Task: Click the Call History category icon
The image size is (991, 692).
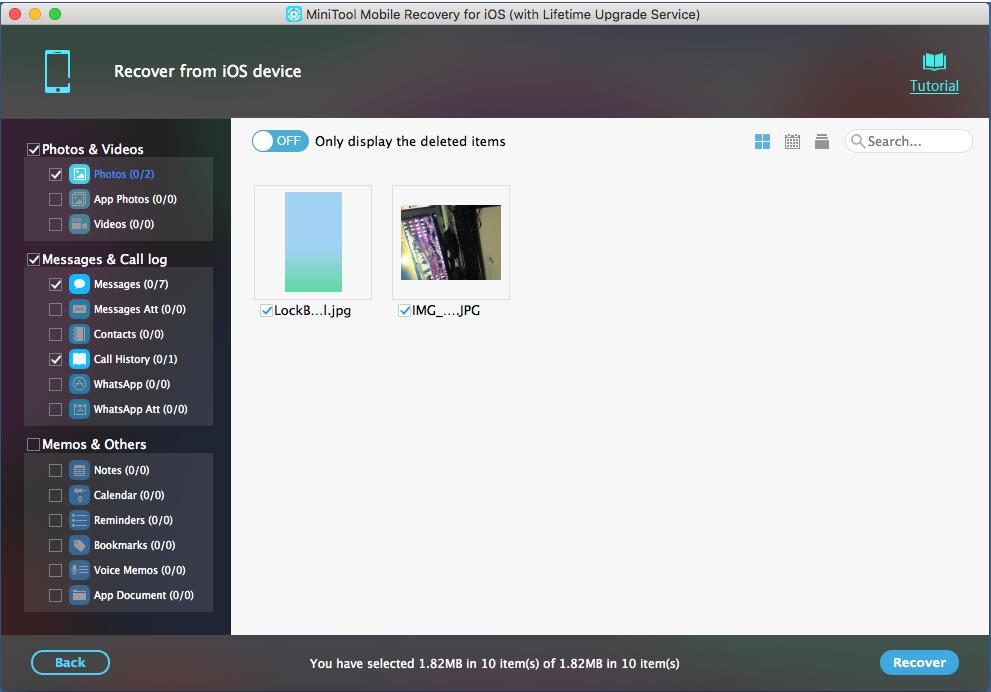Action: pyautogui.click(x=79, y=359)
